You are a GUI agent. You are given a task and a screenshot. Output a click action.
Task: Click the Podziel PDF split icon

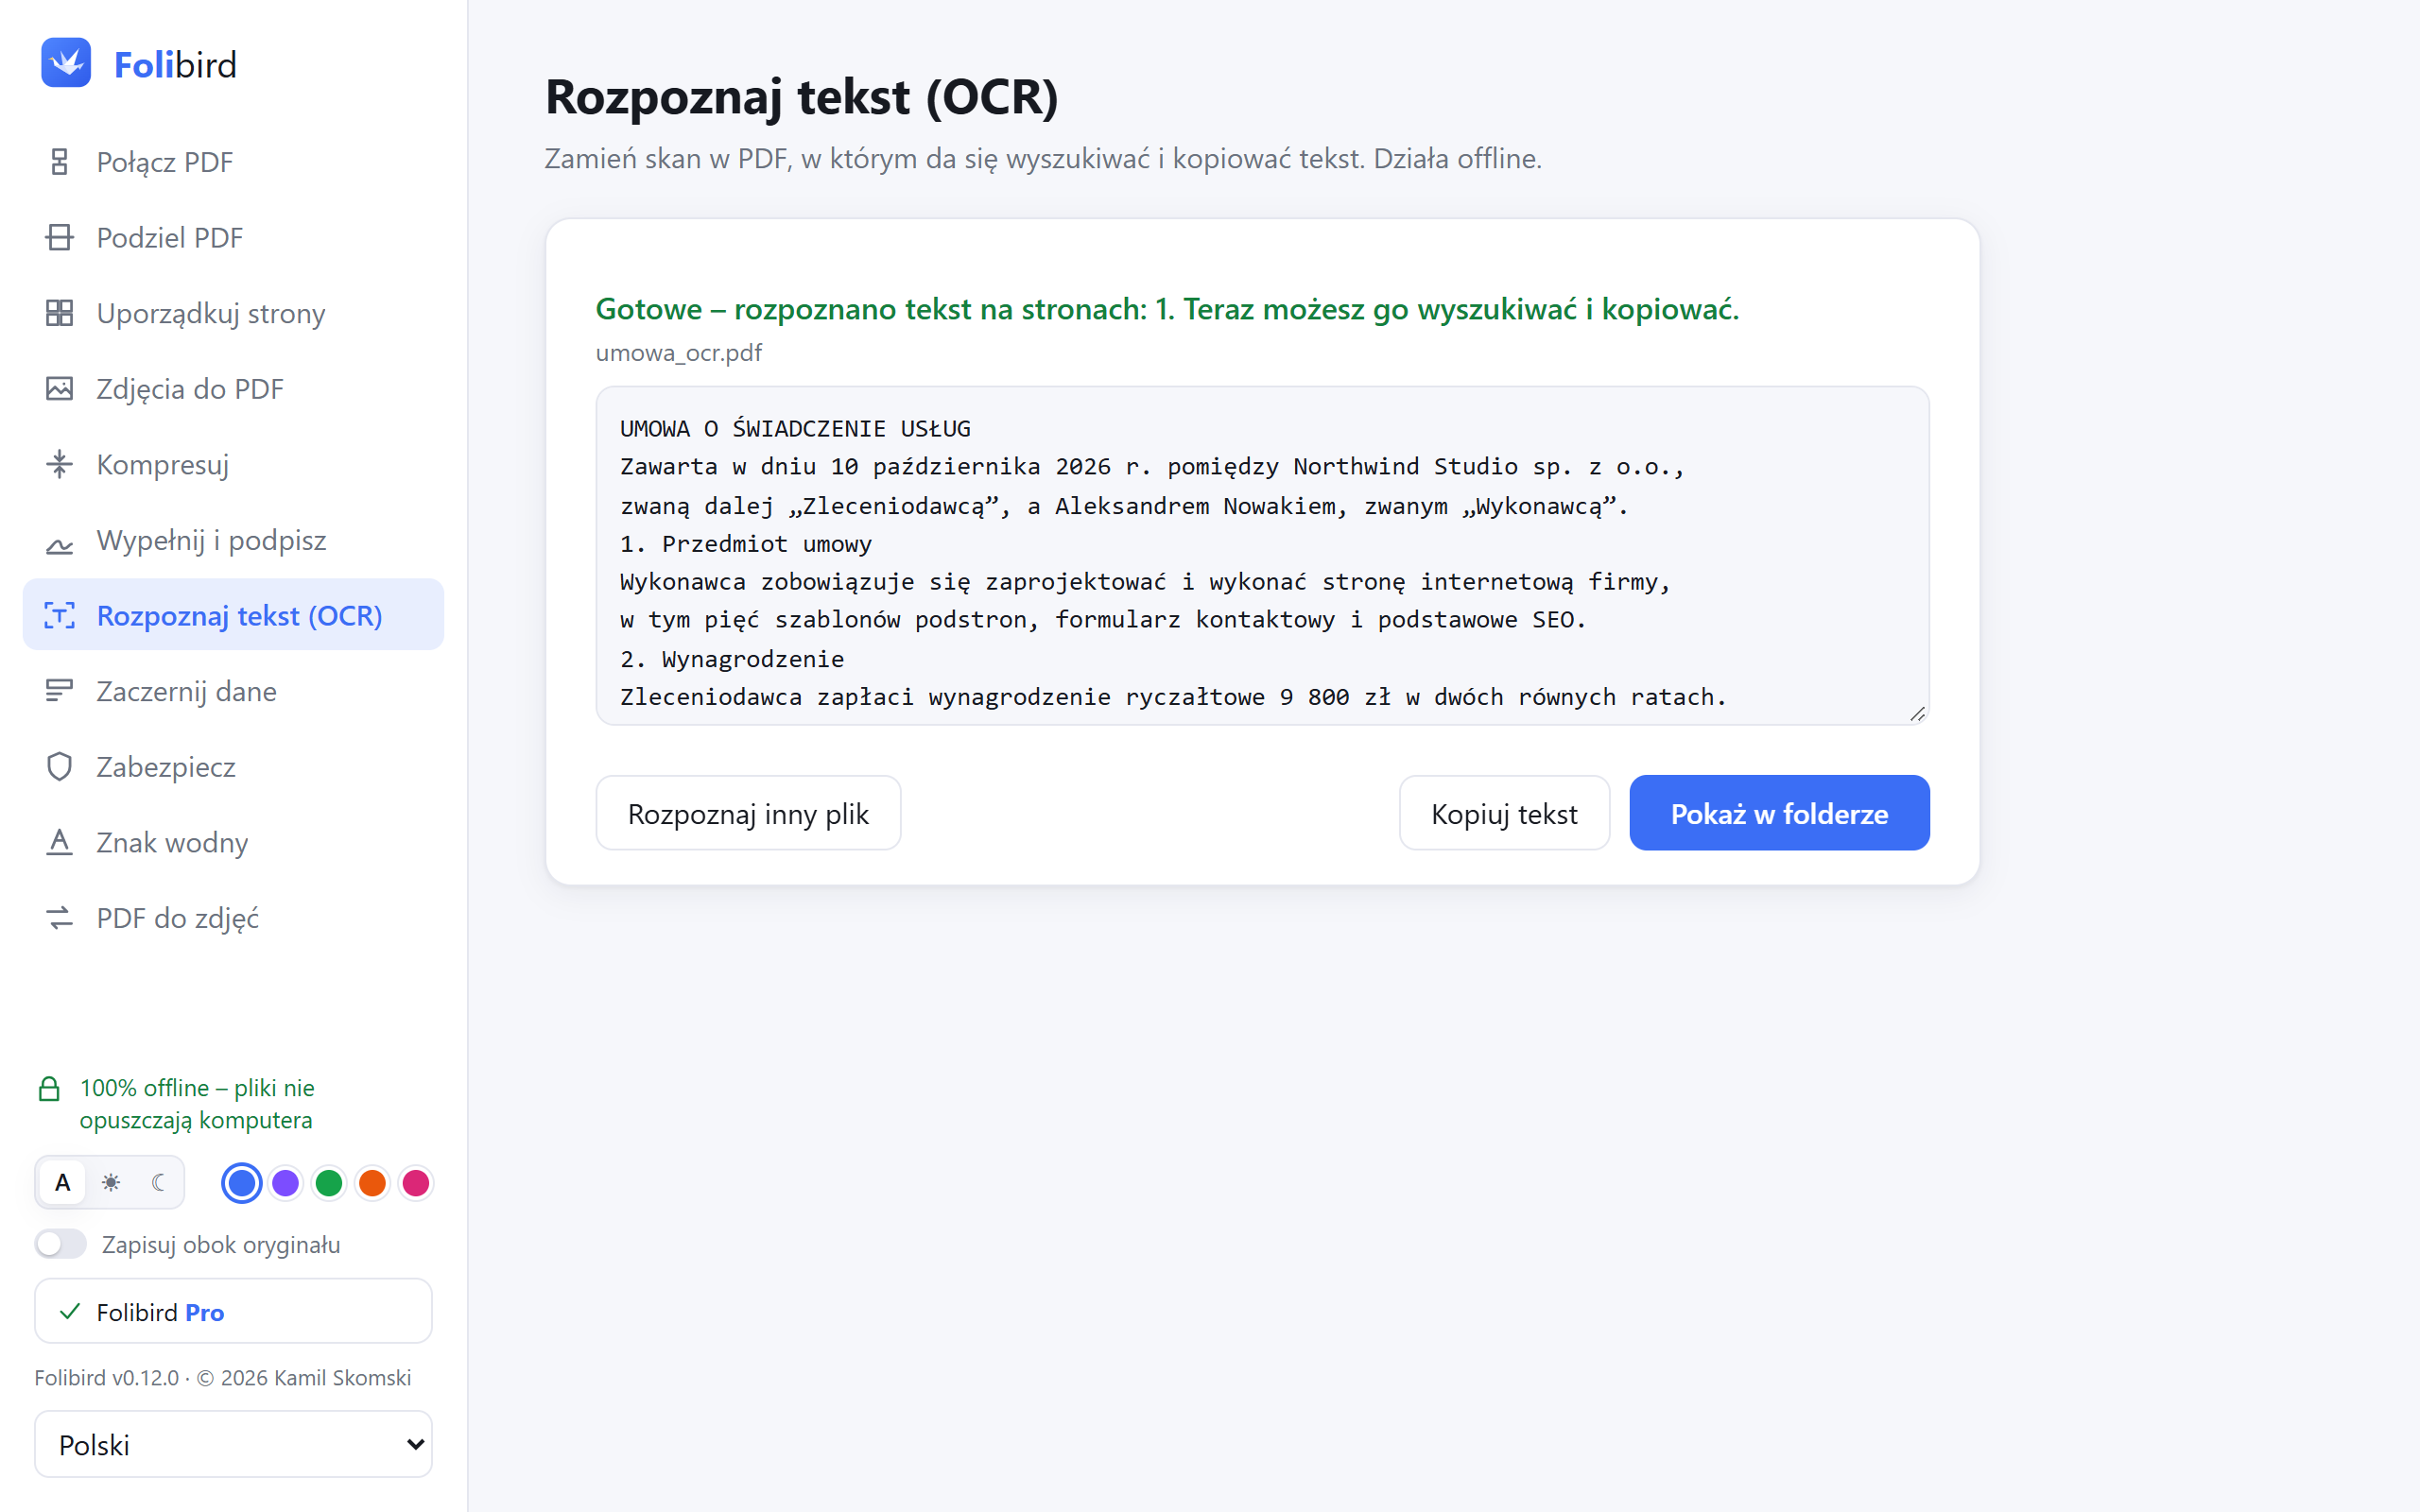tap(60, 238)
